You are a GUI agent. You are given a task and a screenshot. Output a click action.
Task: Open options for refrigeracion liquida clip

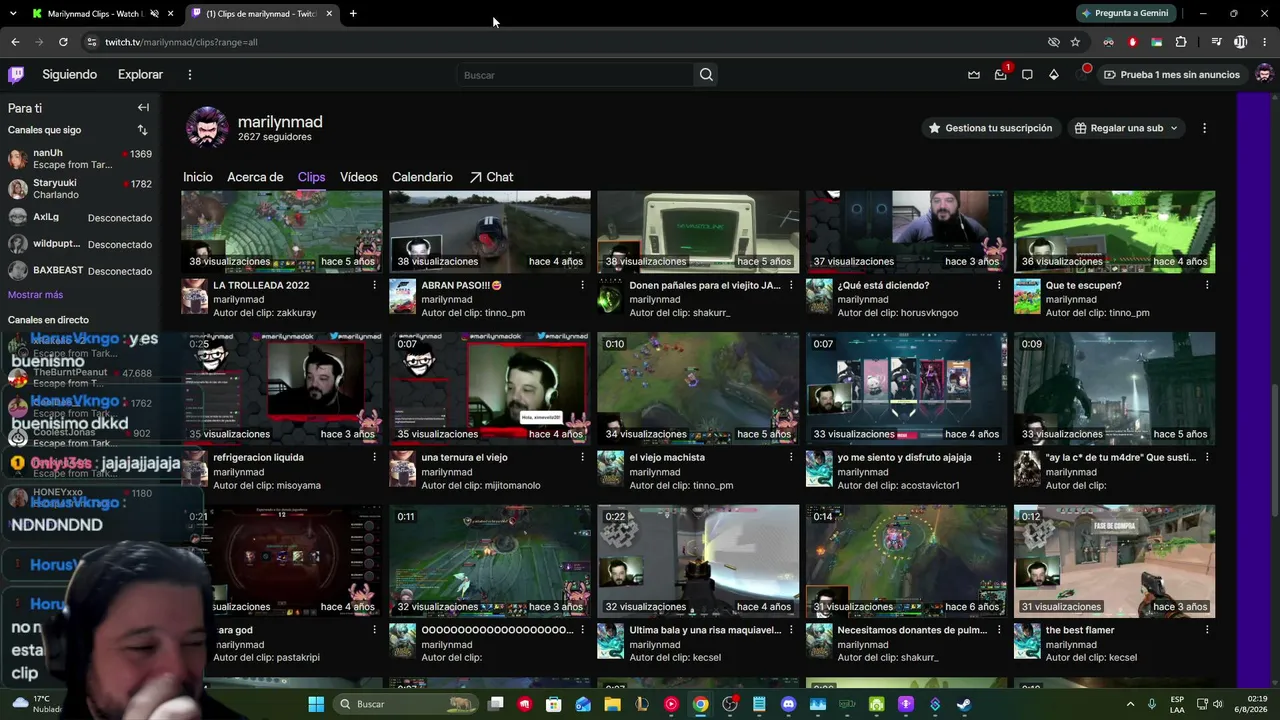375,457
